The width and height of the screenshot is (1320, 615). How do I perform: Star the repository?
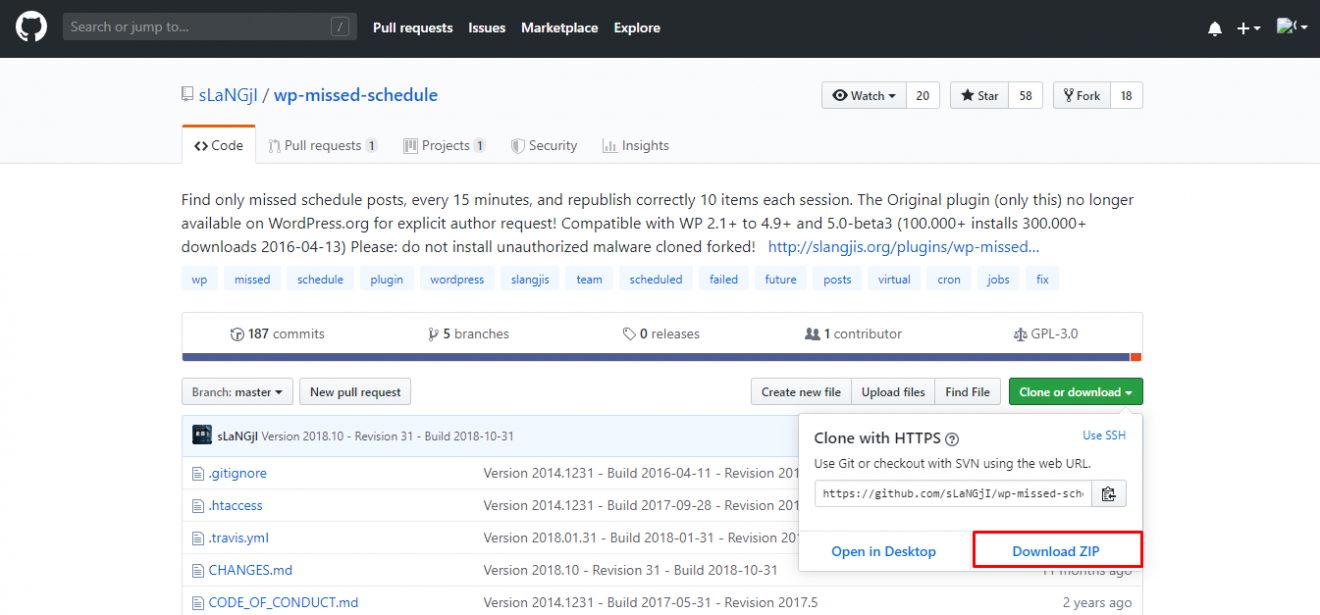979,95
